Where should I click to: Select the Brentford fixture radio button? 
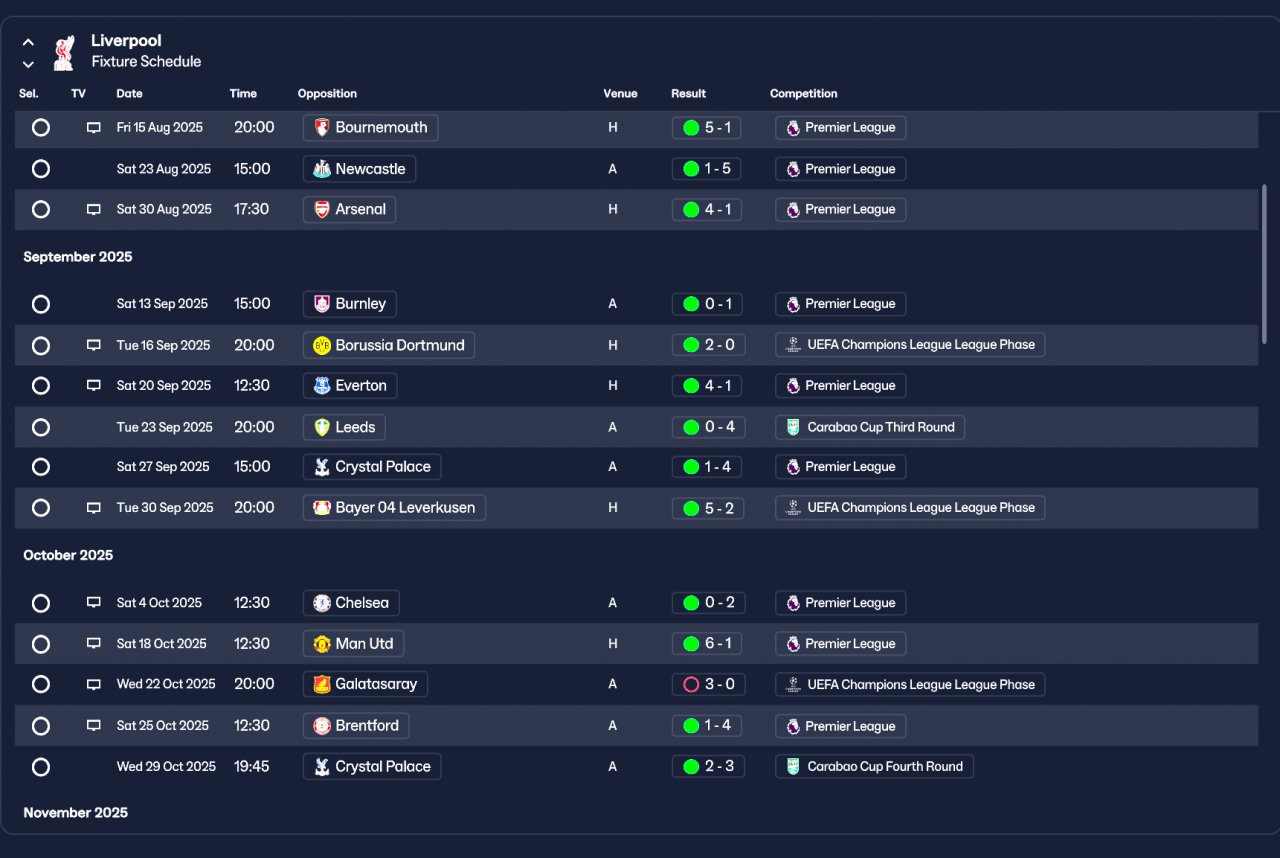coord(41,726)
